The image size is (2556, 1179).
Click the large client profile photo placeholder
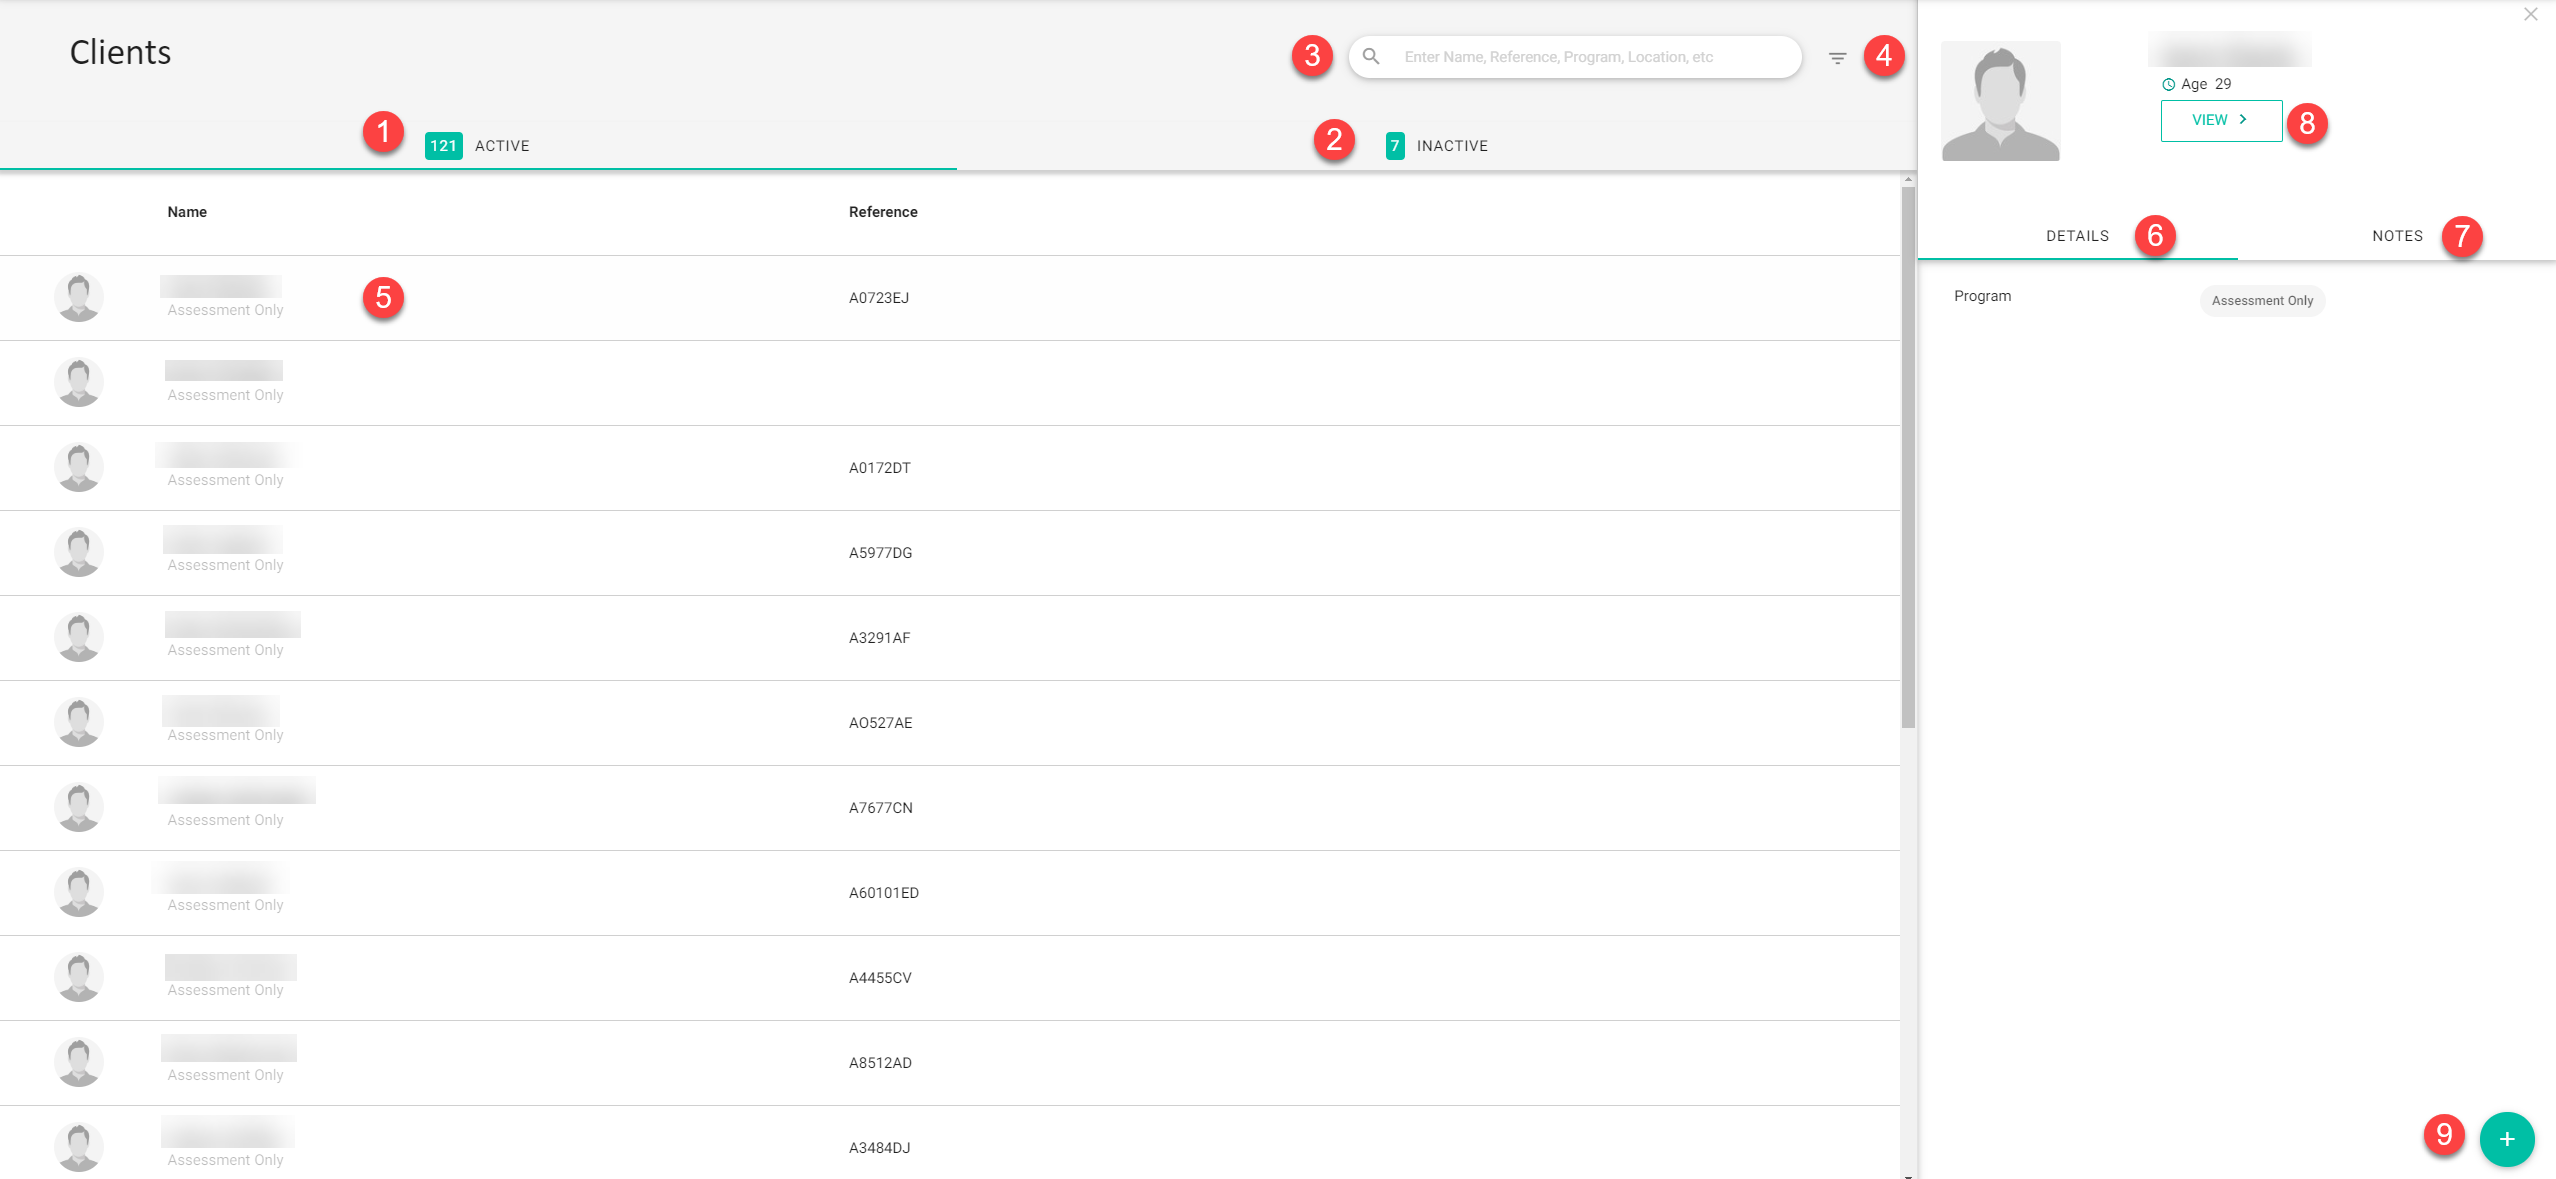click(2000, 101)
